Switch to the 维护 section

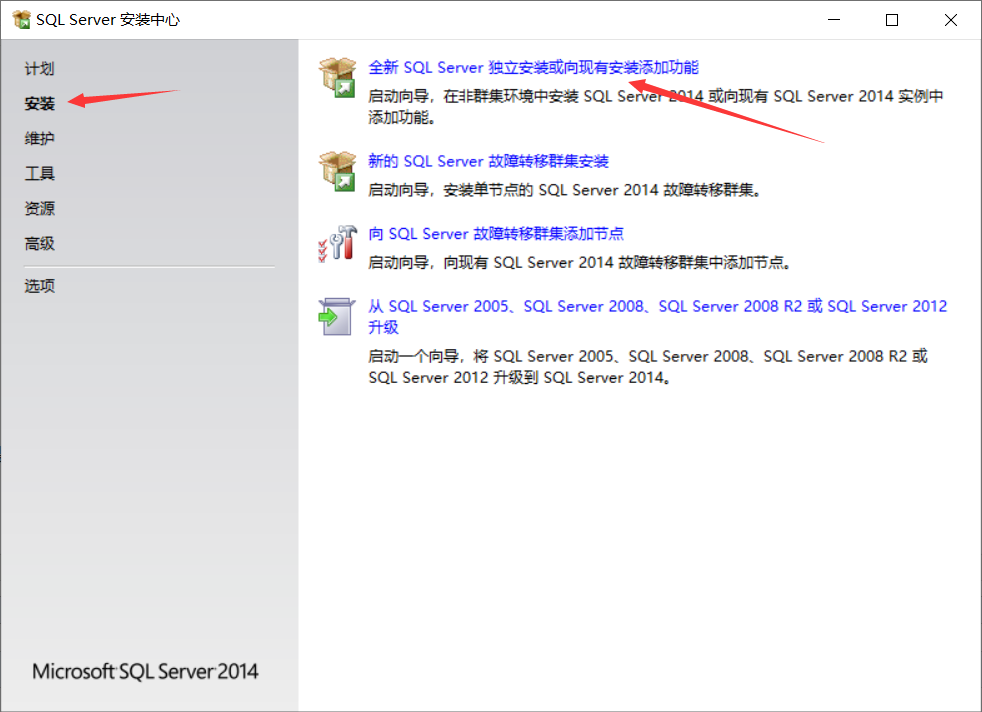[39, 138]
